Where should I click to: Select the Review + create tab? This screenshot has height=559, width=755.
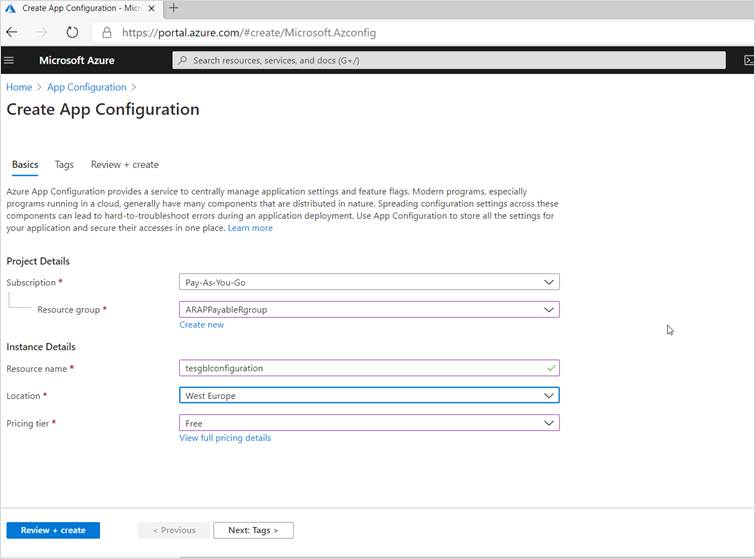point(124,164)
